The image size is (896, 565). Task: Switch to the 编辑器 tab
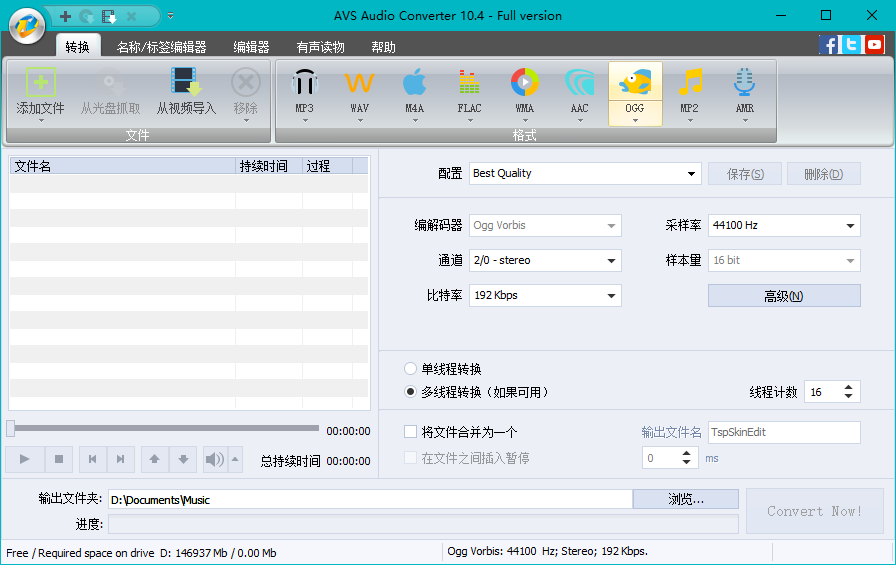coord(251,47)
